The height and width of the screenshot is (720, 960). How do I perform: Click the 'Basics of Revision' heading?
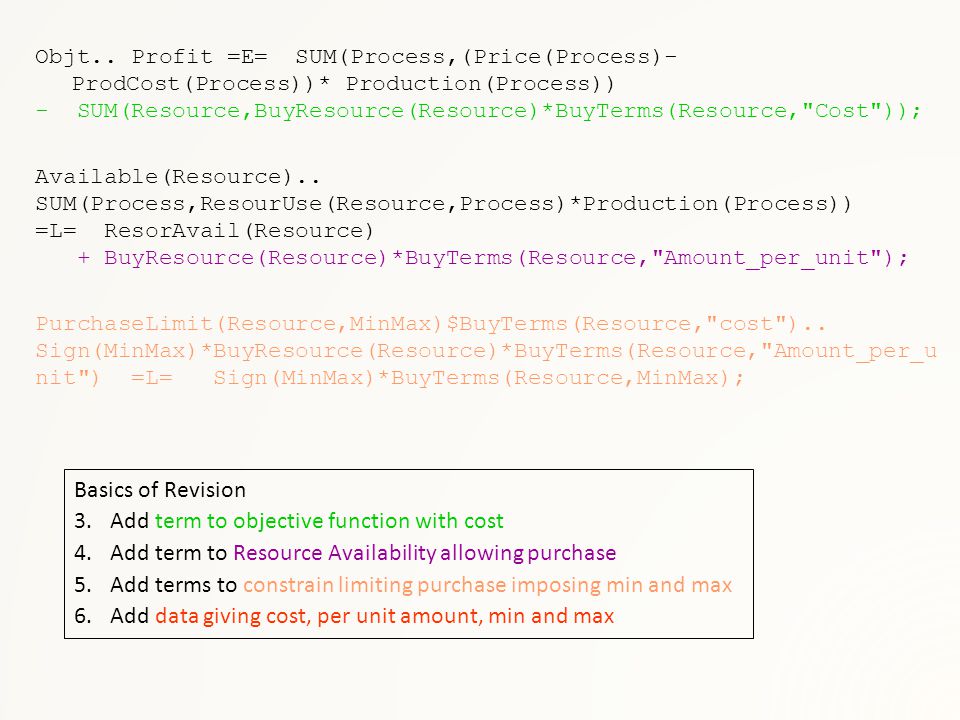pos(160,490)
